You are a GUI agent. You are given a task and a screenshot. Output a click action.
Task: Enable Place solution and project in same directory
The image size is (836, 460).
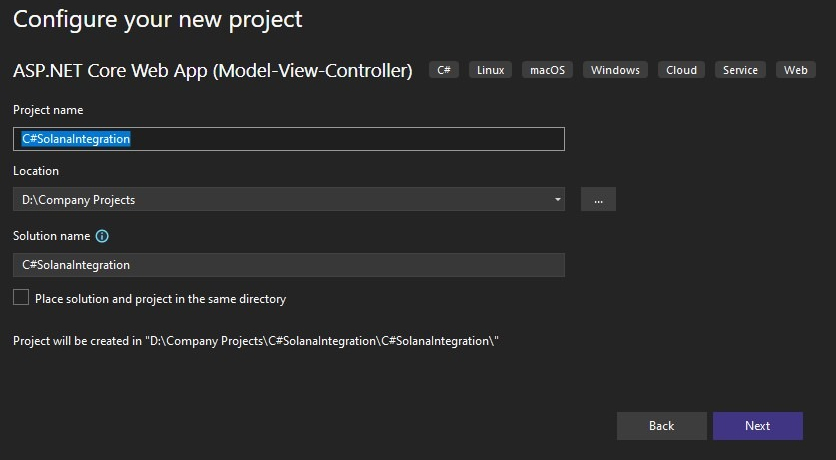click(x=21, y=297)
